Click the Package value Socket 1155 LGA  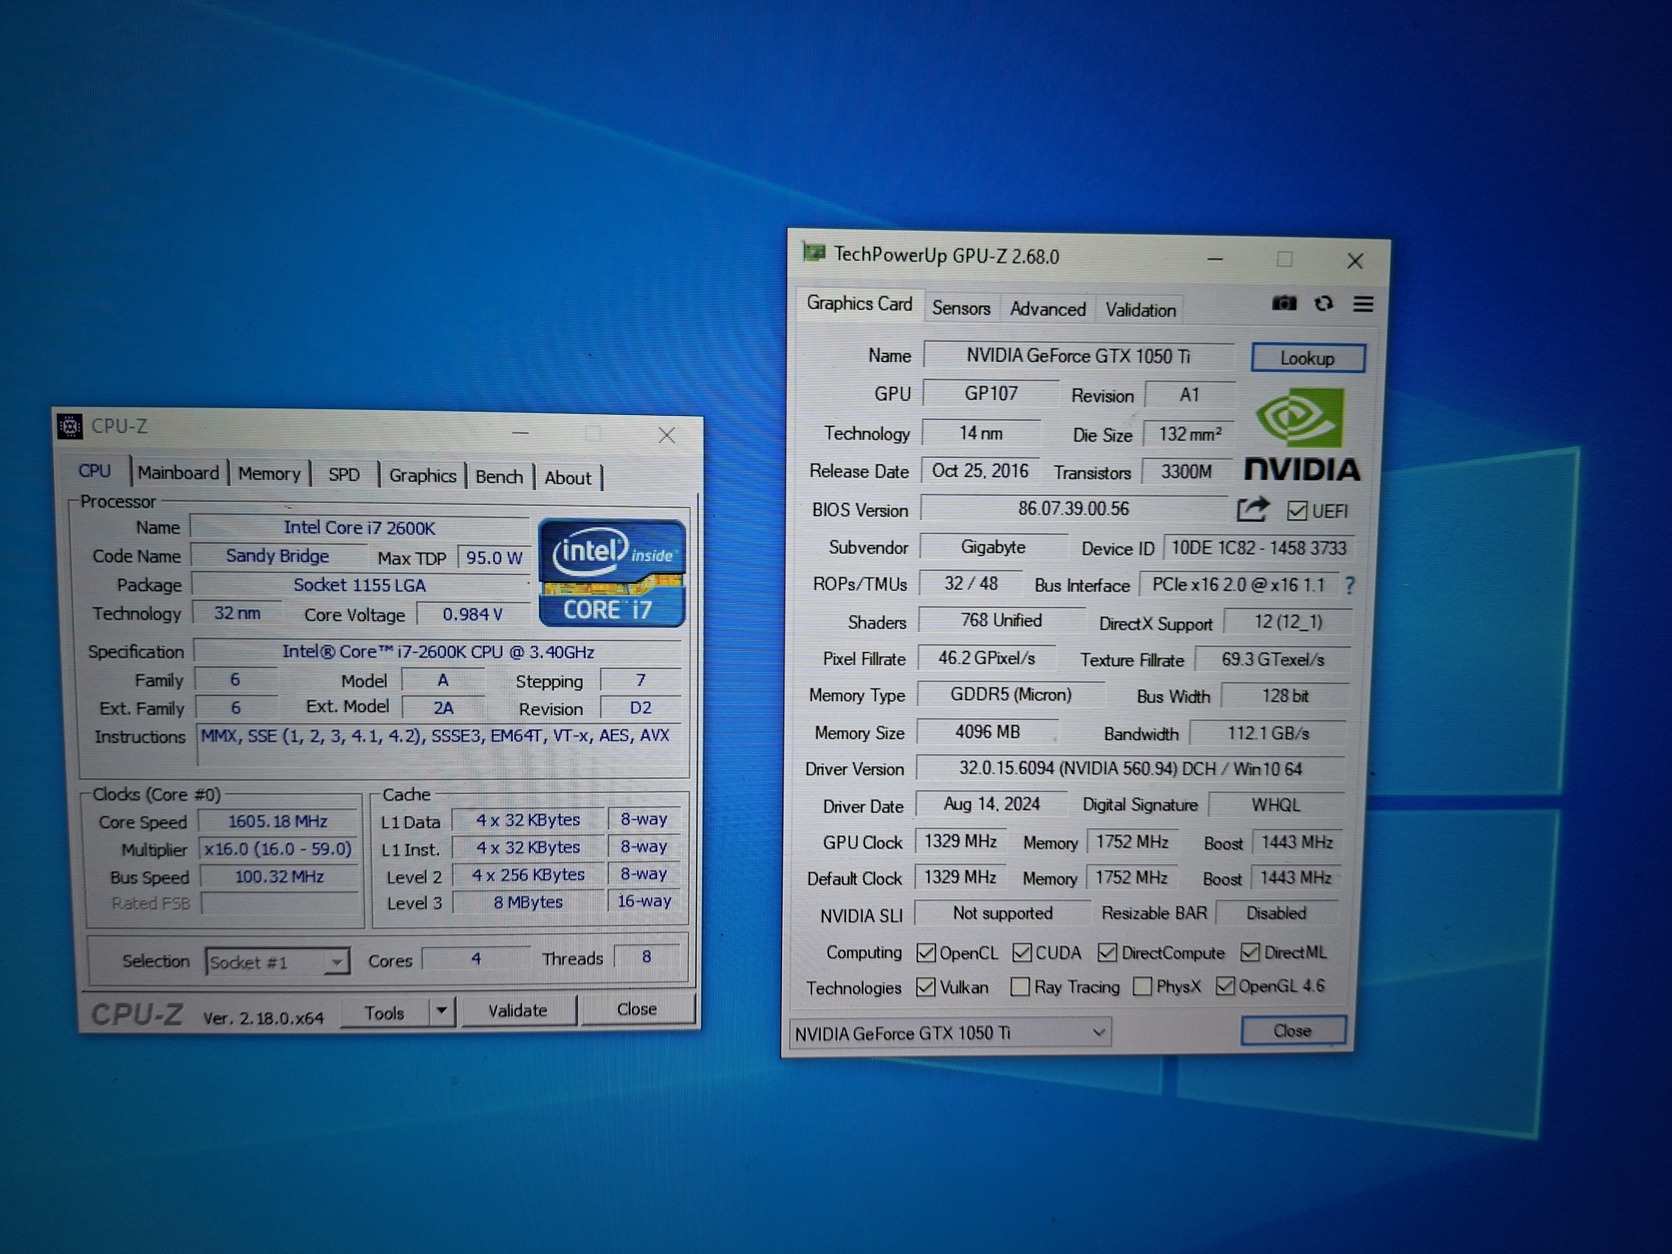[x=360, y=585]
